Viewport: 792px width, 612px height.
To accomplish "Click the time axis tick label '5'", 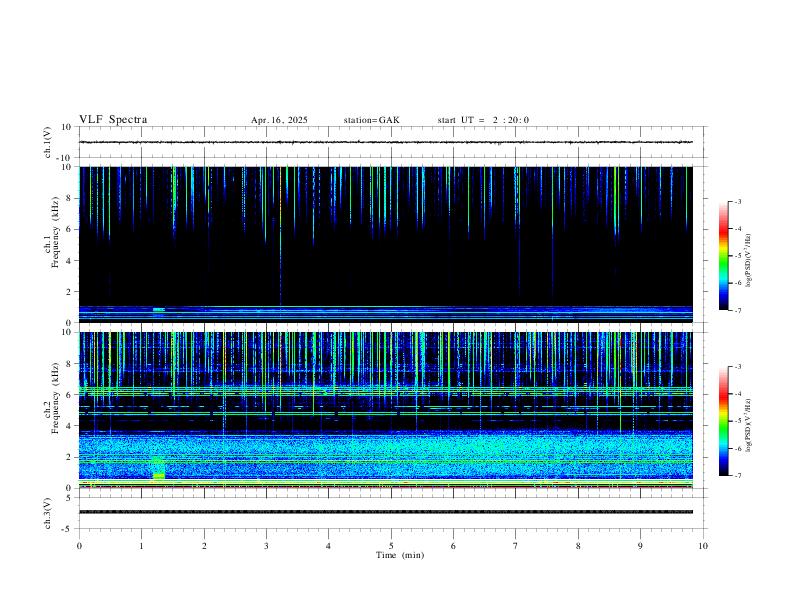I will click(x=391, y=546).
